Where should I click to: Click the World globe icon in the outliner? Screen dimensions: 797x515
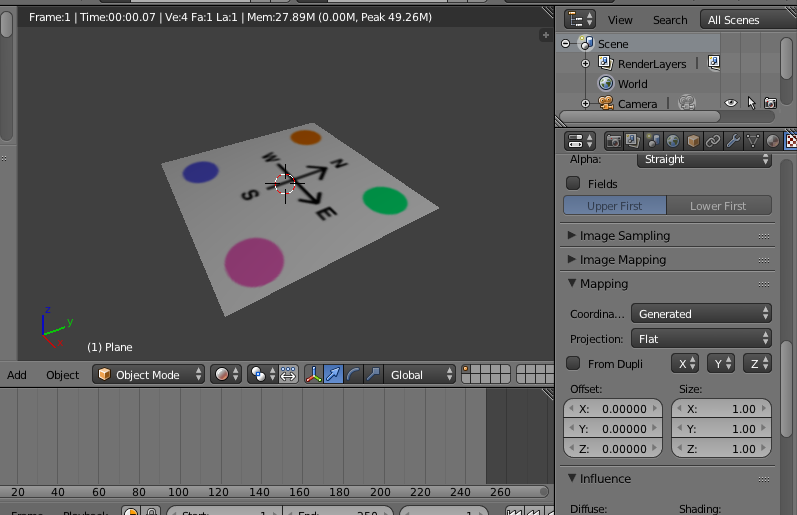(x=606, y=83)
